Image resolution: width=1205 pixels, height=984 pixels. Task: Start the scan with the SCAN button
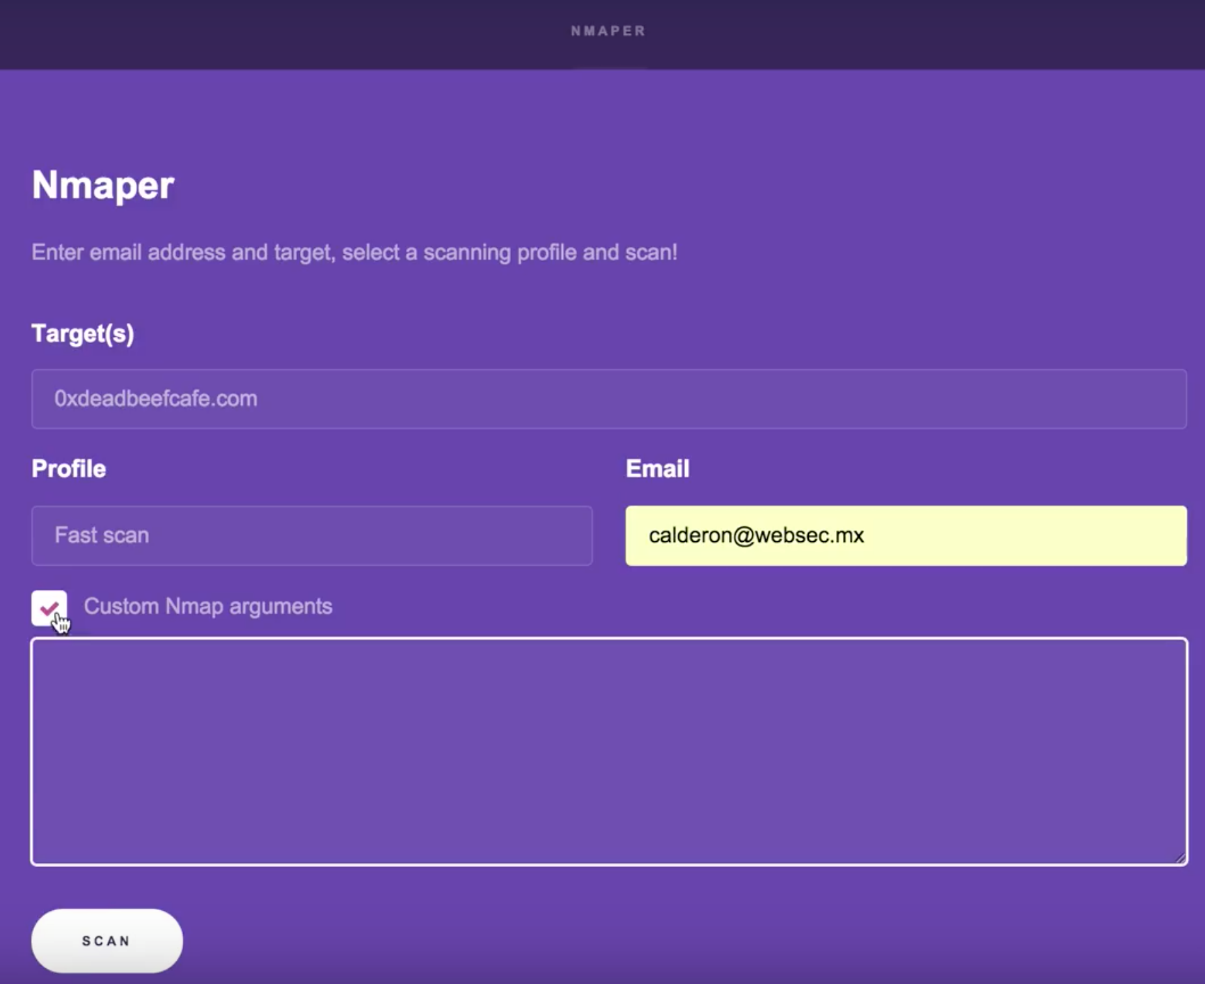point(107,940)
